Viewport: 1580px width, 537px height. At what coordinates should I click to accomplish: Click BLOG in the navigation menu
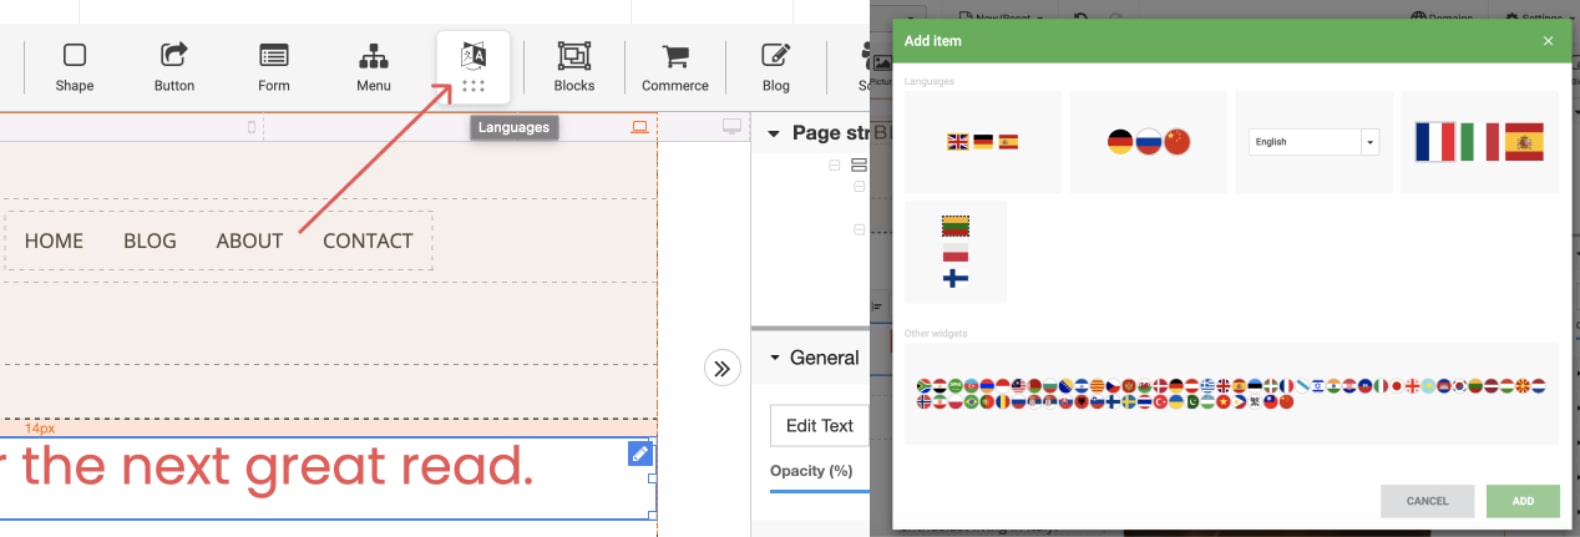[150, 241]
